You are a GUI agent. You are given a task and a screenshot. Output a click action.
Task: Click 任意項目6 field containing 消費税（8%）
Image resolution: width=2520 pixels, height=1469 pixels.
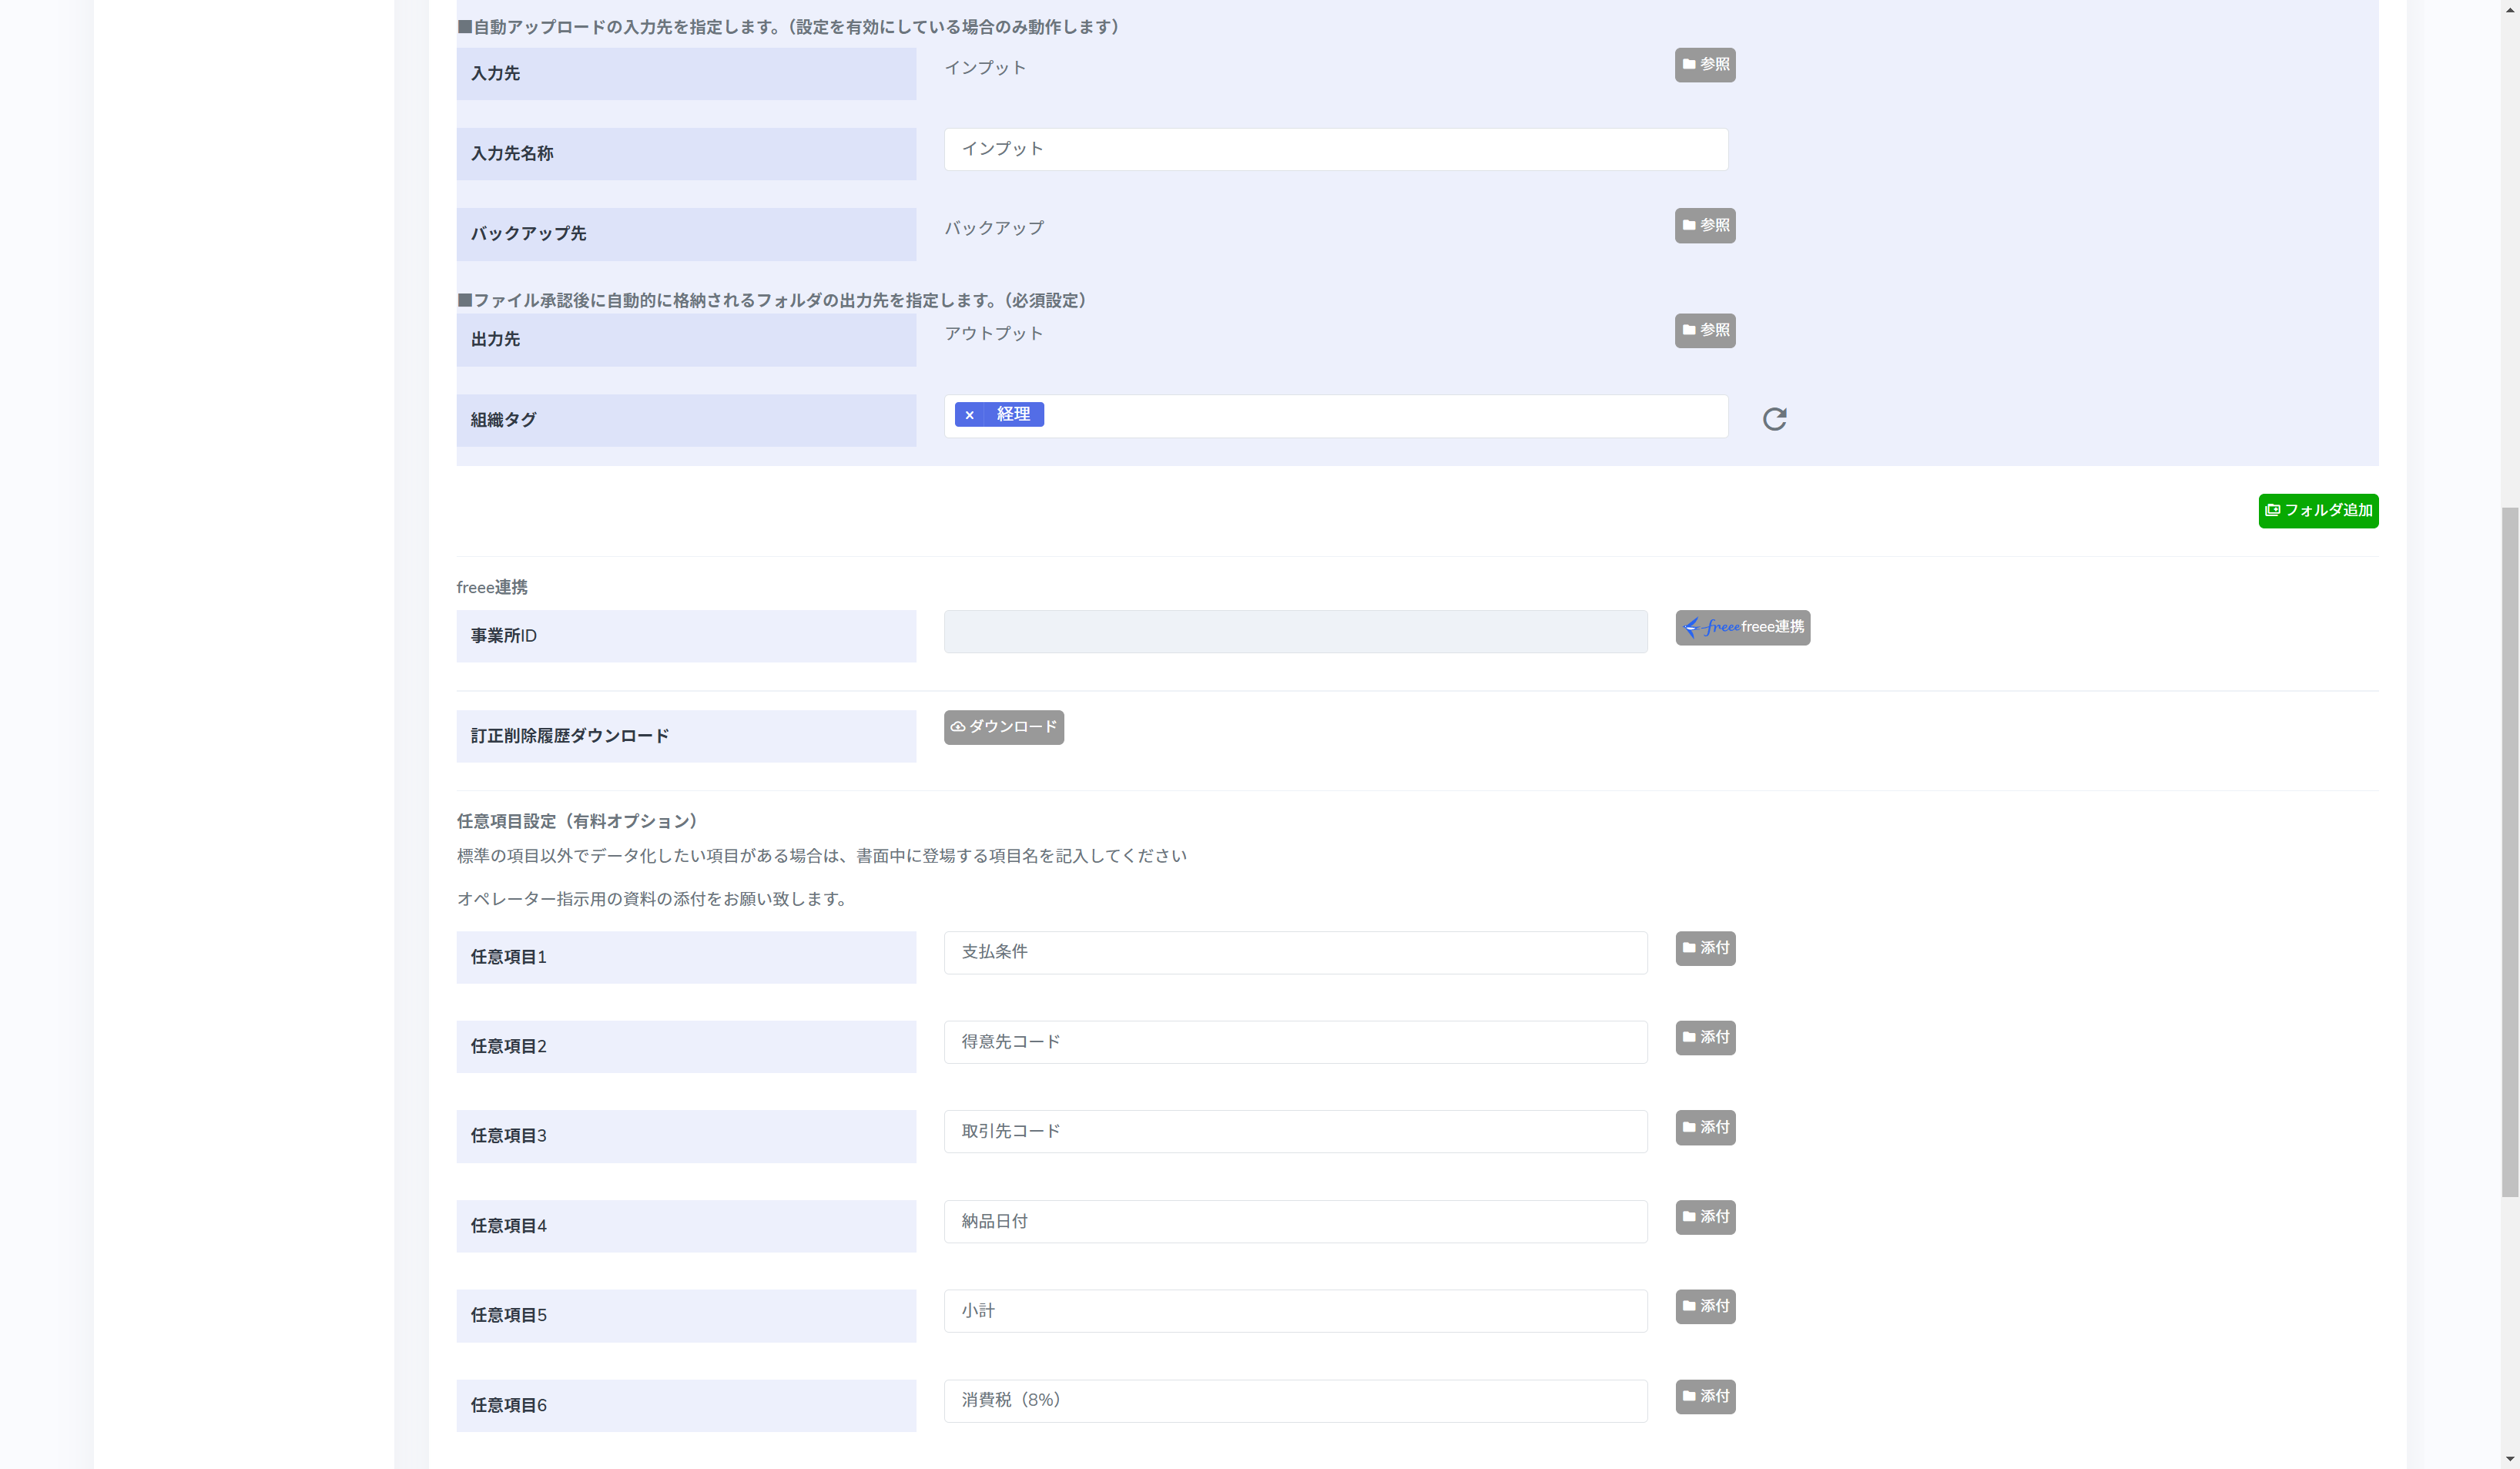coord(1295,1401)
